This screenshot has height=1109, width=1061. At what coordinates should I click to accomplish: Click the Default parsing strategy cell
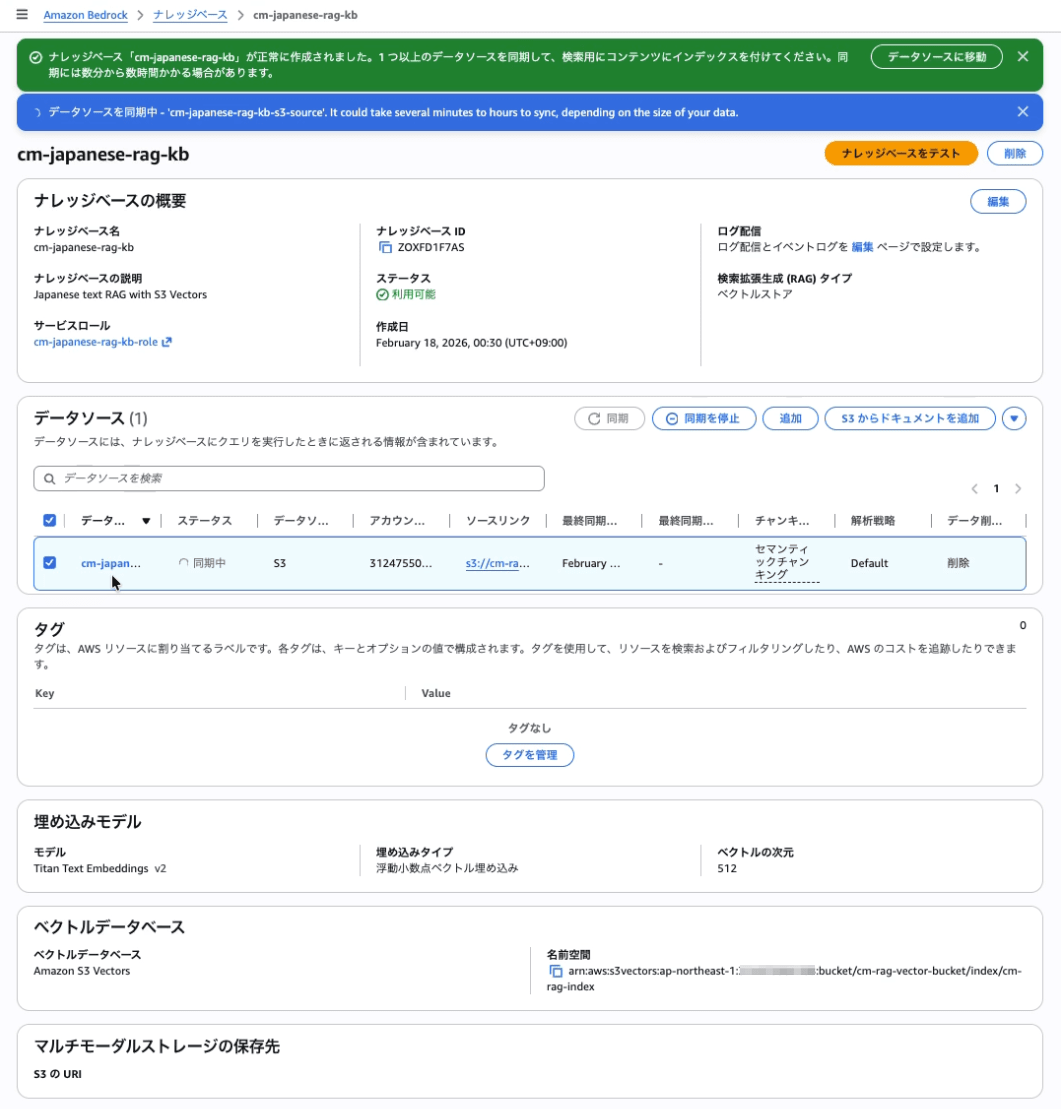coord(869,563)
